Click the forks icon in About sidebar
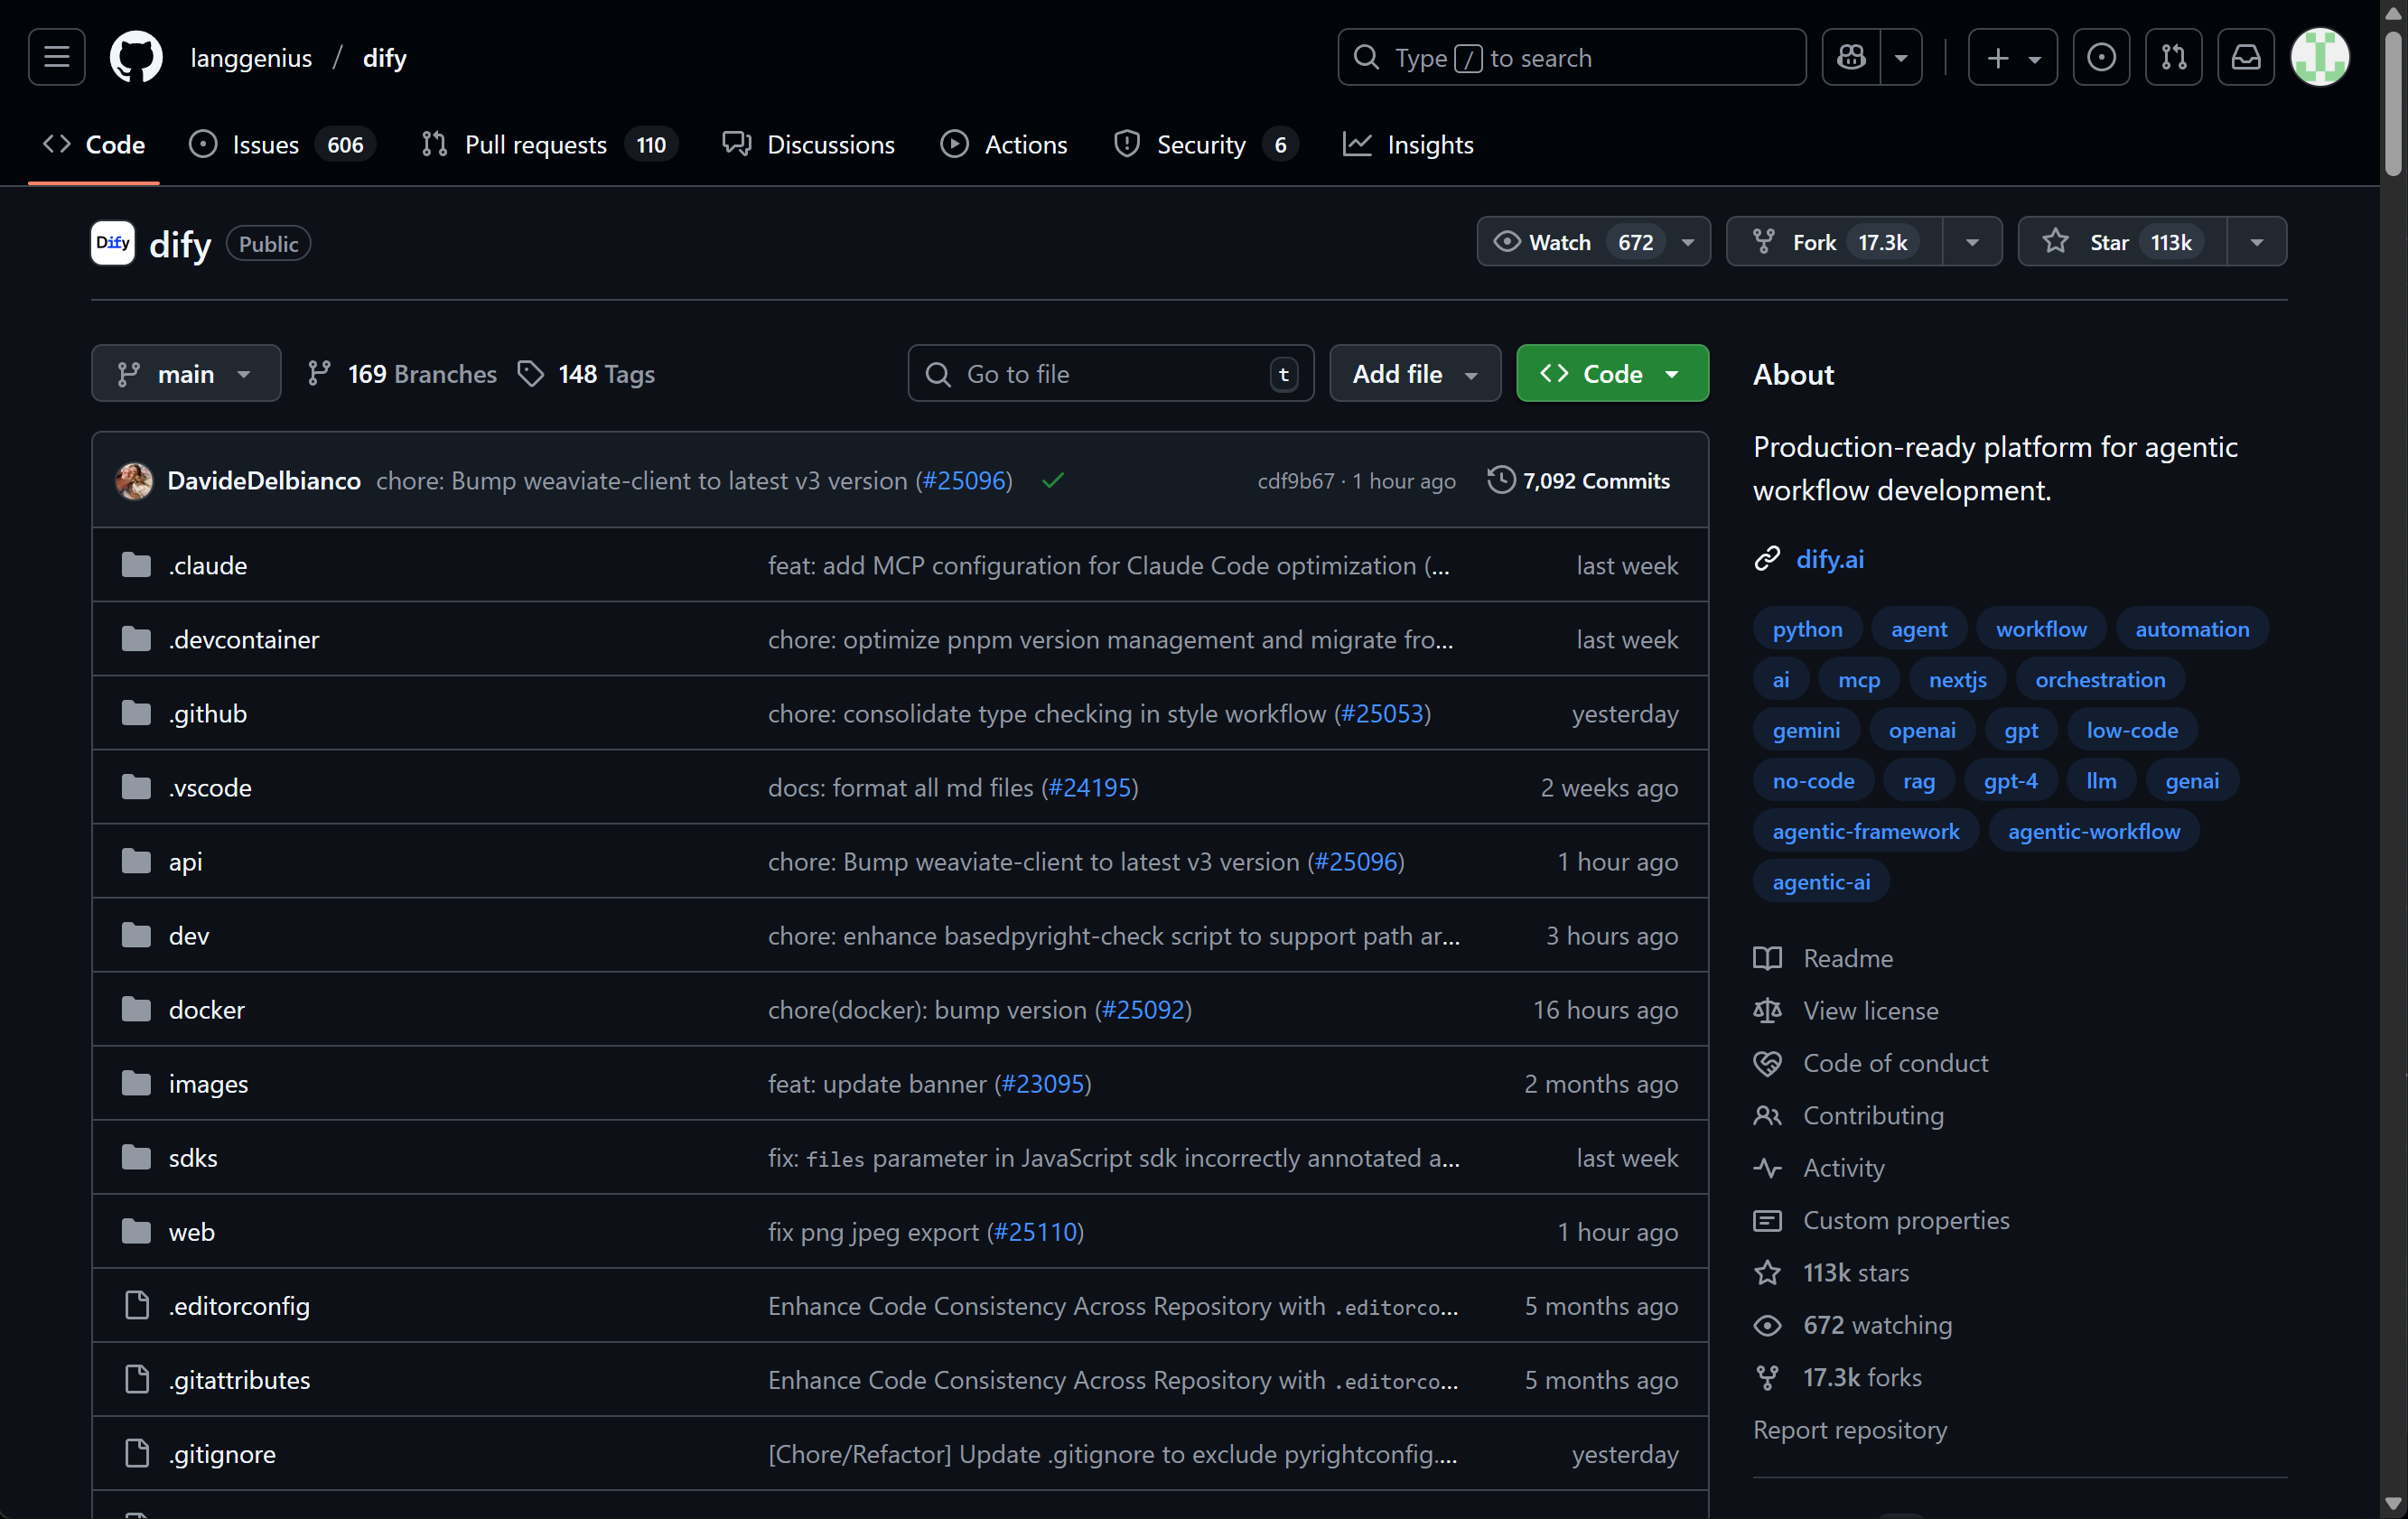 pyautogui.click(x=1767, y=1377)
